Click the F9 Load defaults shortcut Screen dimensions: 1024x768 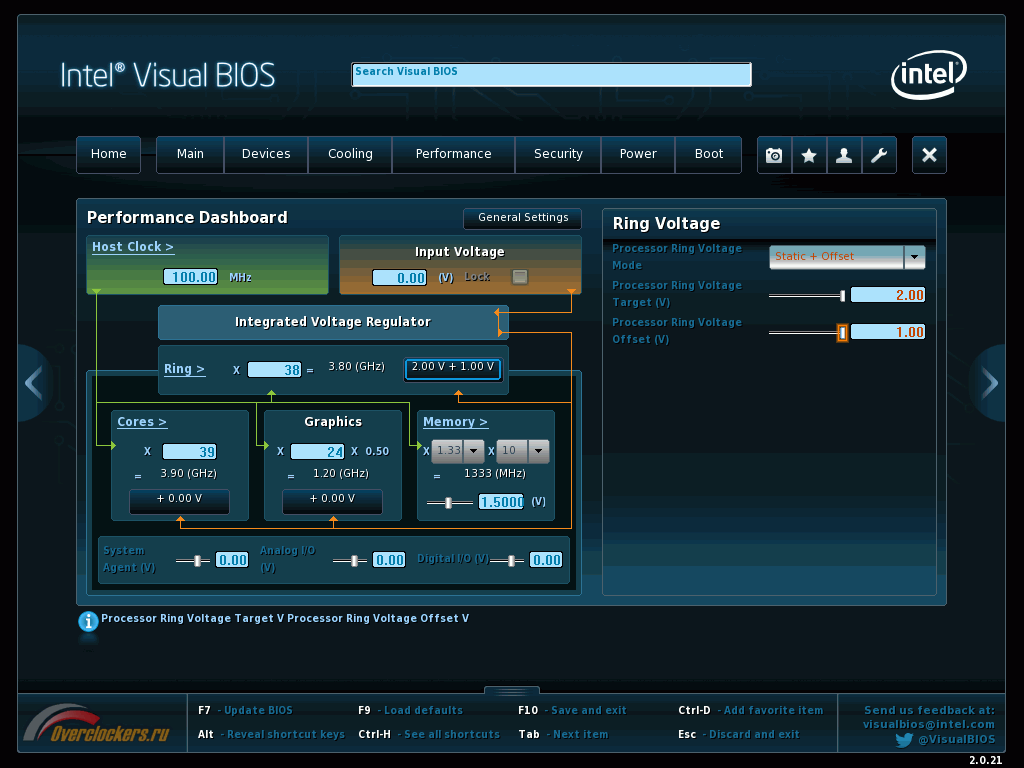pyautogui.click(x=410, y=710)
